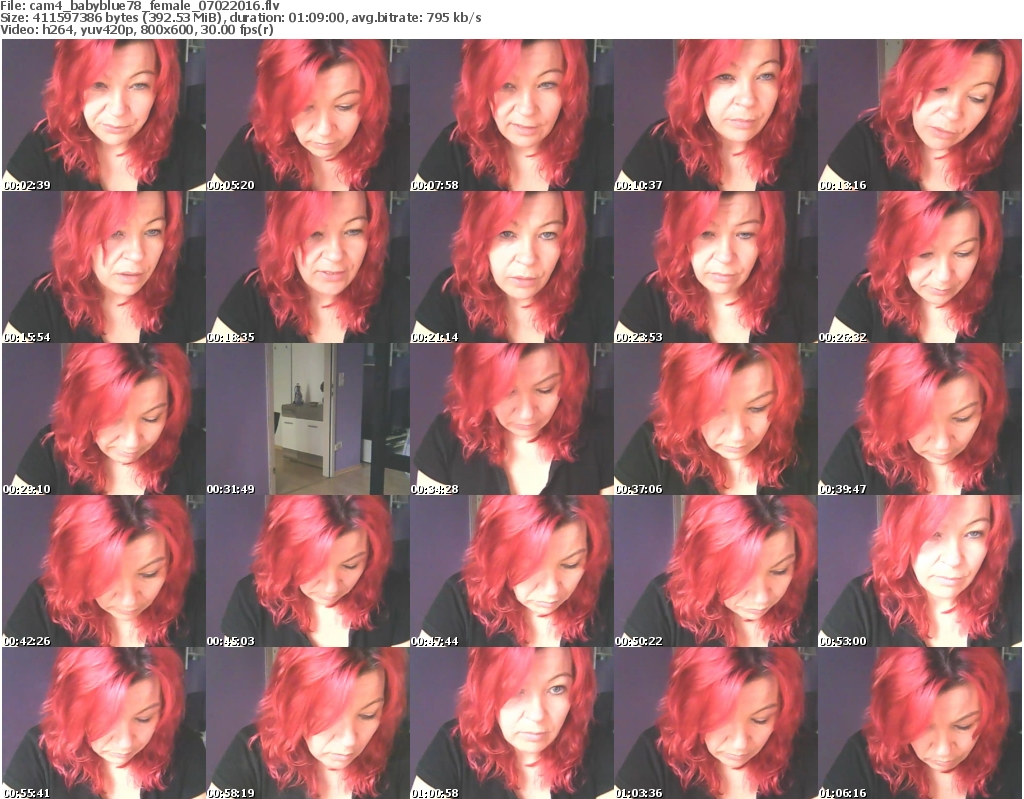
Task: View the frame labeled 00:55:41
Action: click(x=104, y=723)
